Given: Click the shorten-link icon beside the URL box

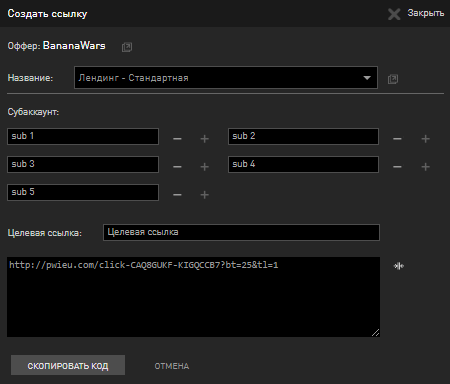Looking at the screenshot, I should pos(399,266).
